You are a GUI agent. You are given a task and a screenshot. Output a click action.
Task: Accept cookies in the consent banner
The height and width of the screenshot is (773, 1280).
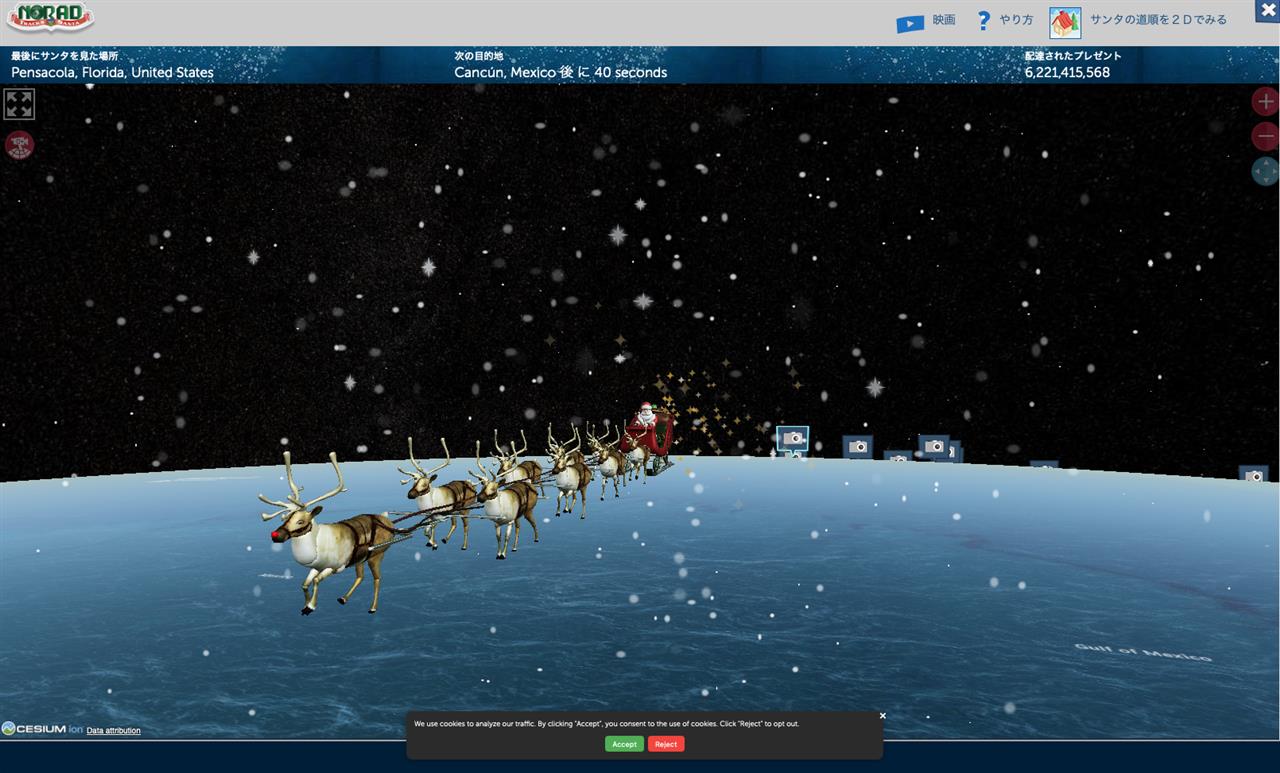(624, 744)
